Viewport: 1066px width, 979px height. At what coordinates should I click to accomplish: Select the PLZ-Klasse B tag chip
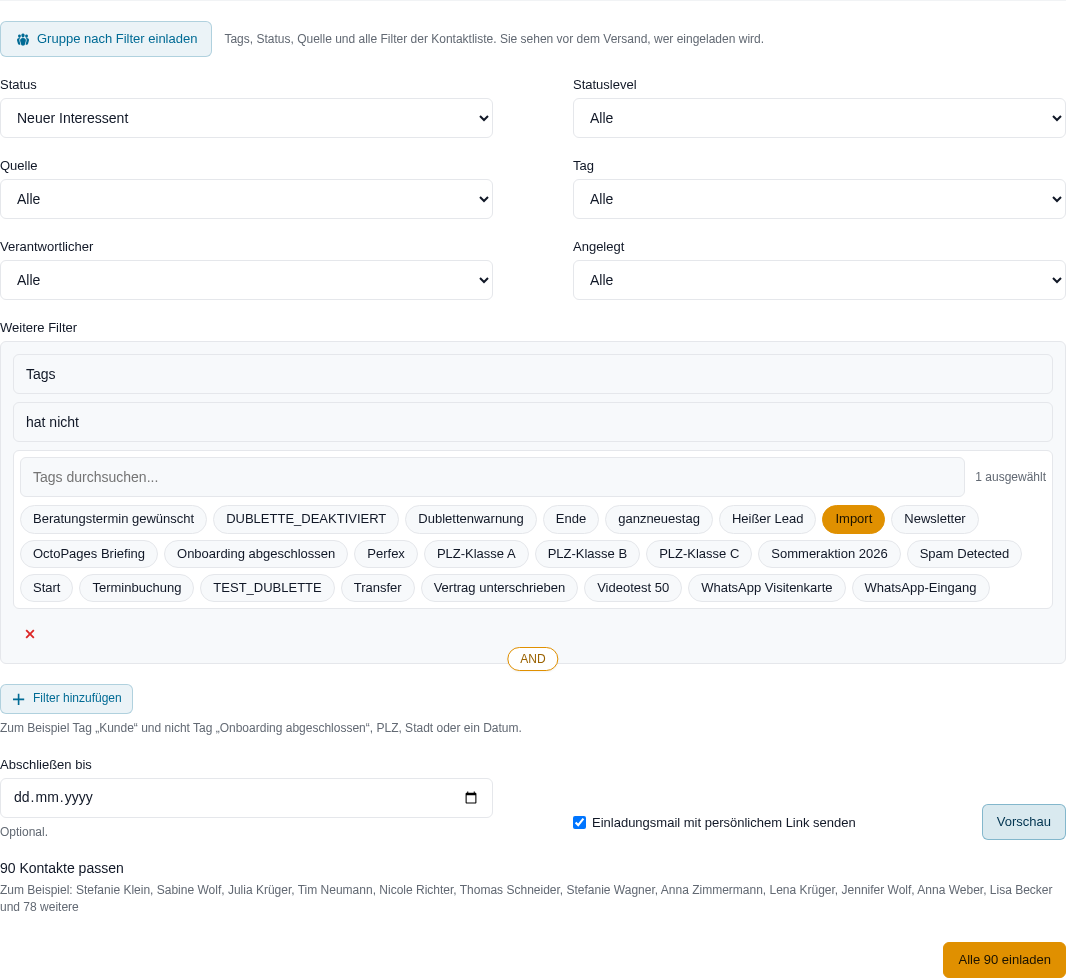pos(587,554)
